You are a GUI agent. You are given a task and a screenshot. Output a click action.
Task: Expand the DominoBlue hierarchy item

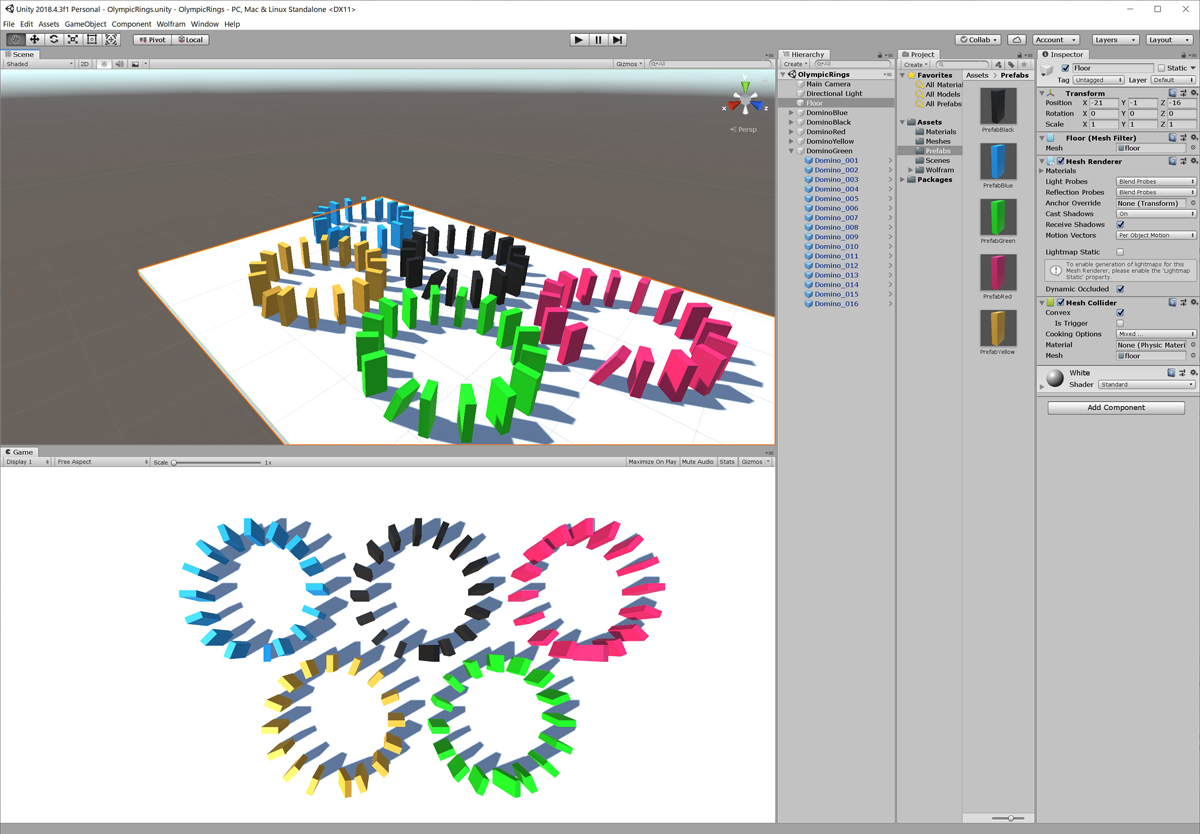click(x=791, y=113)
